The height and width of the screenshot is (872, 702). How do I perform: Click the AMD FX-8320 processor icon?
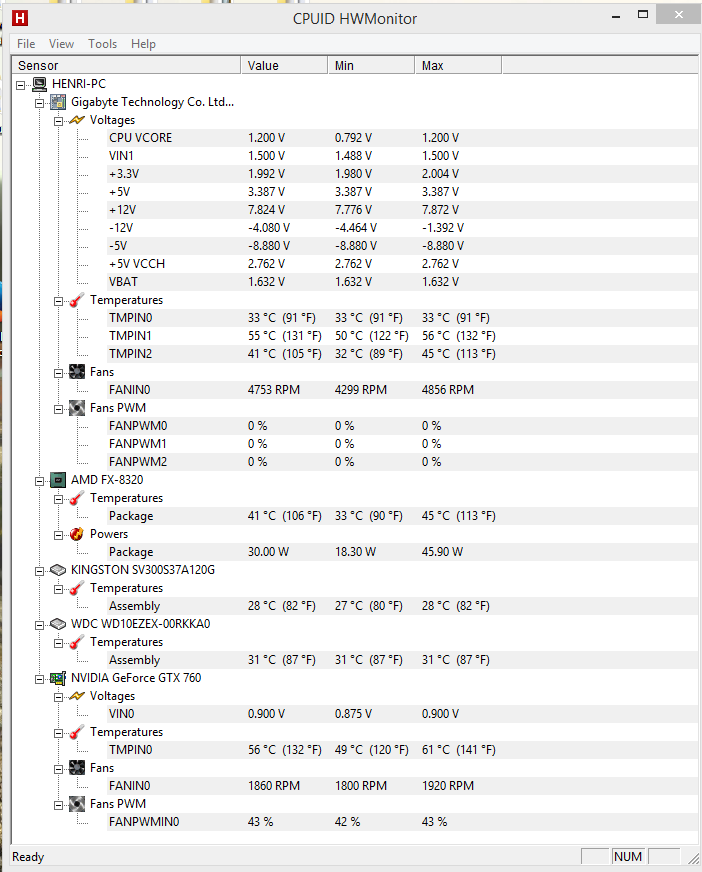point(58,480)
